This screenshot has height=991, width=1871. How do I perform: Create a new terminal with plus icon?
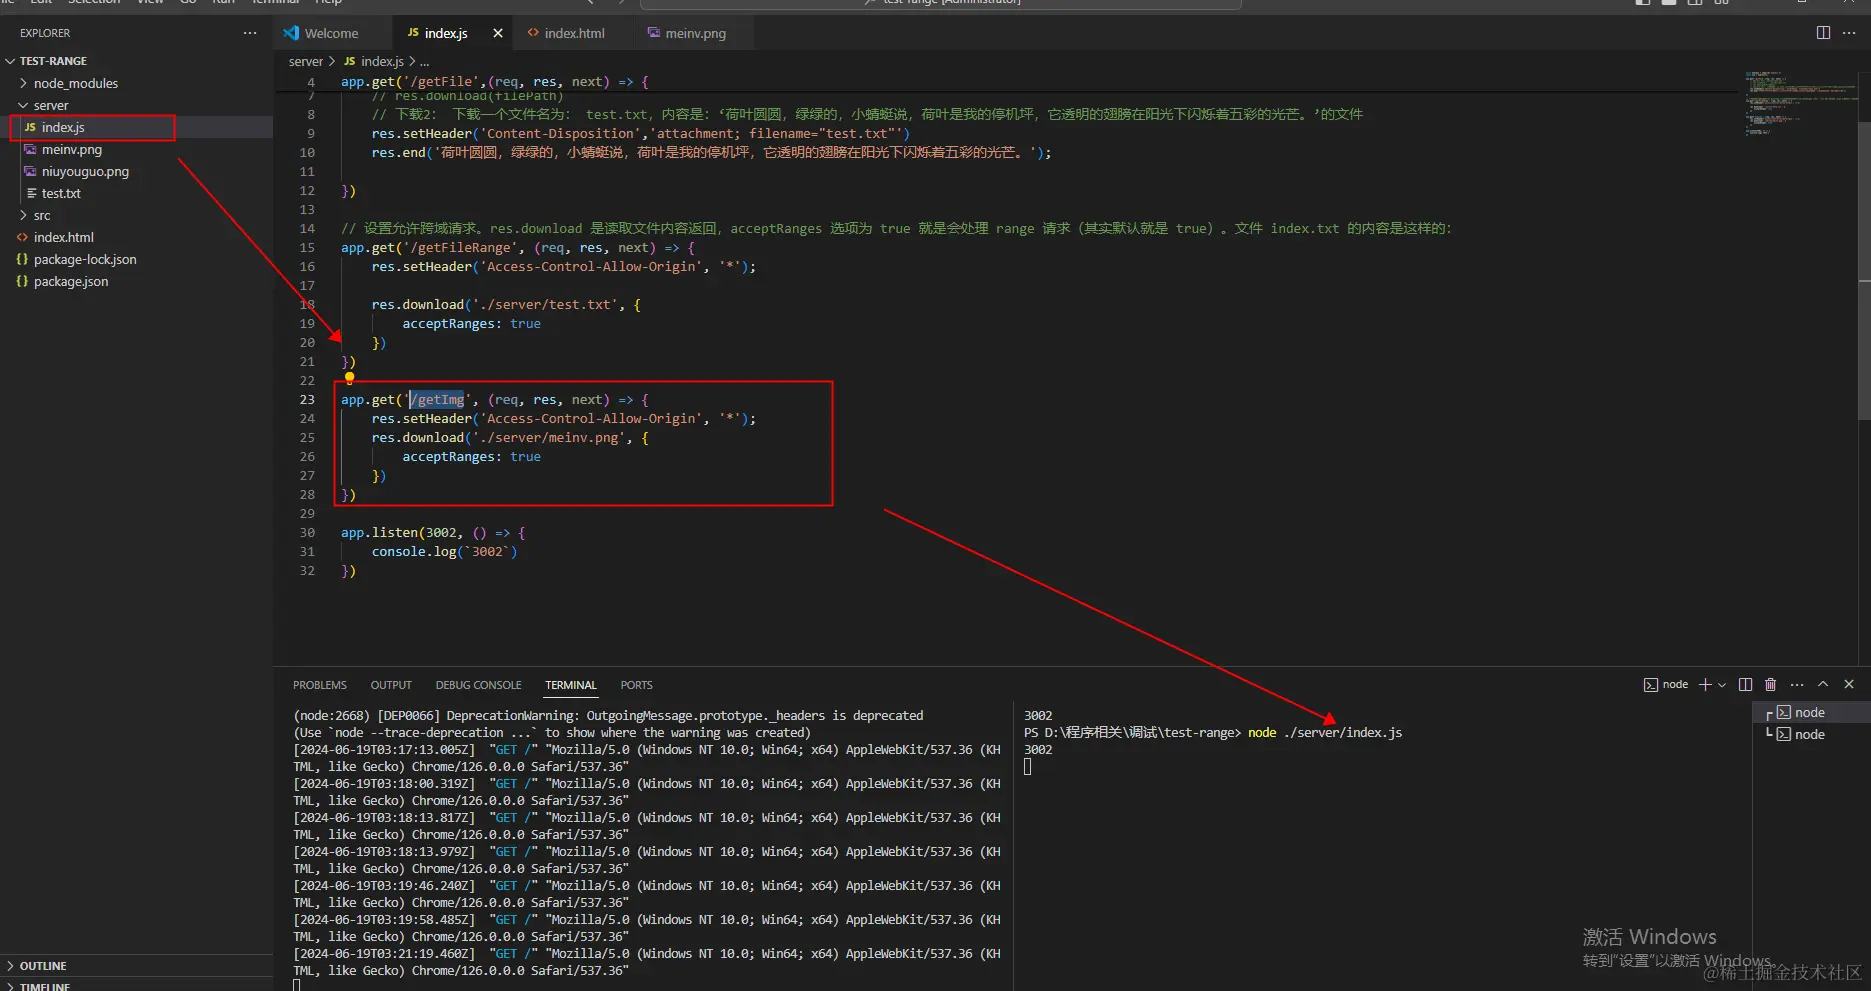tap(1705, 684)
